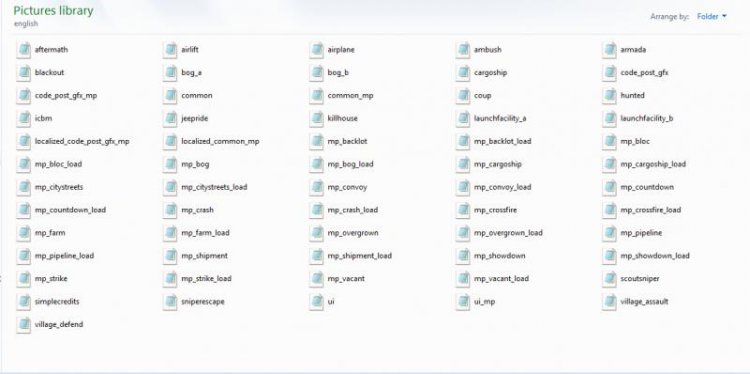The height and width of the screenshot is (374, 750).
Task: Click the localized_code_post_gfx_mp file label
Action: coord(82,142)
